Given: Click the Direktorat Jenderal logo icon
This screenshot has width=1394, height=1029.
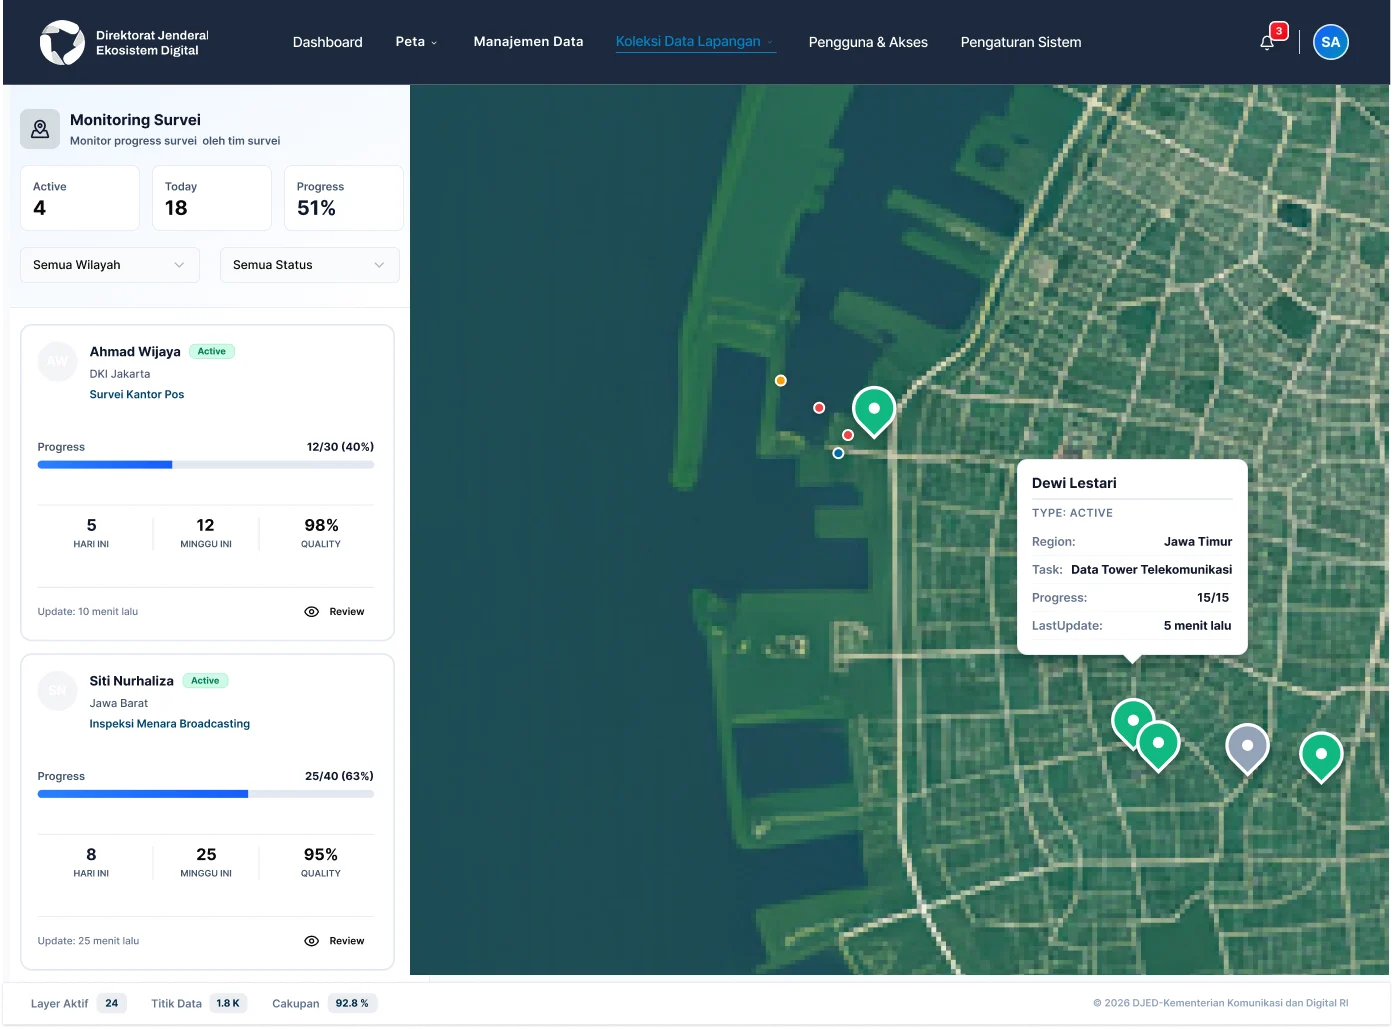Looking at the screenshot, I should tap(62, 42).
